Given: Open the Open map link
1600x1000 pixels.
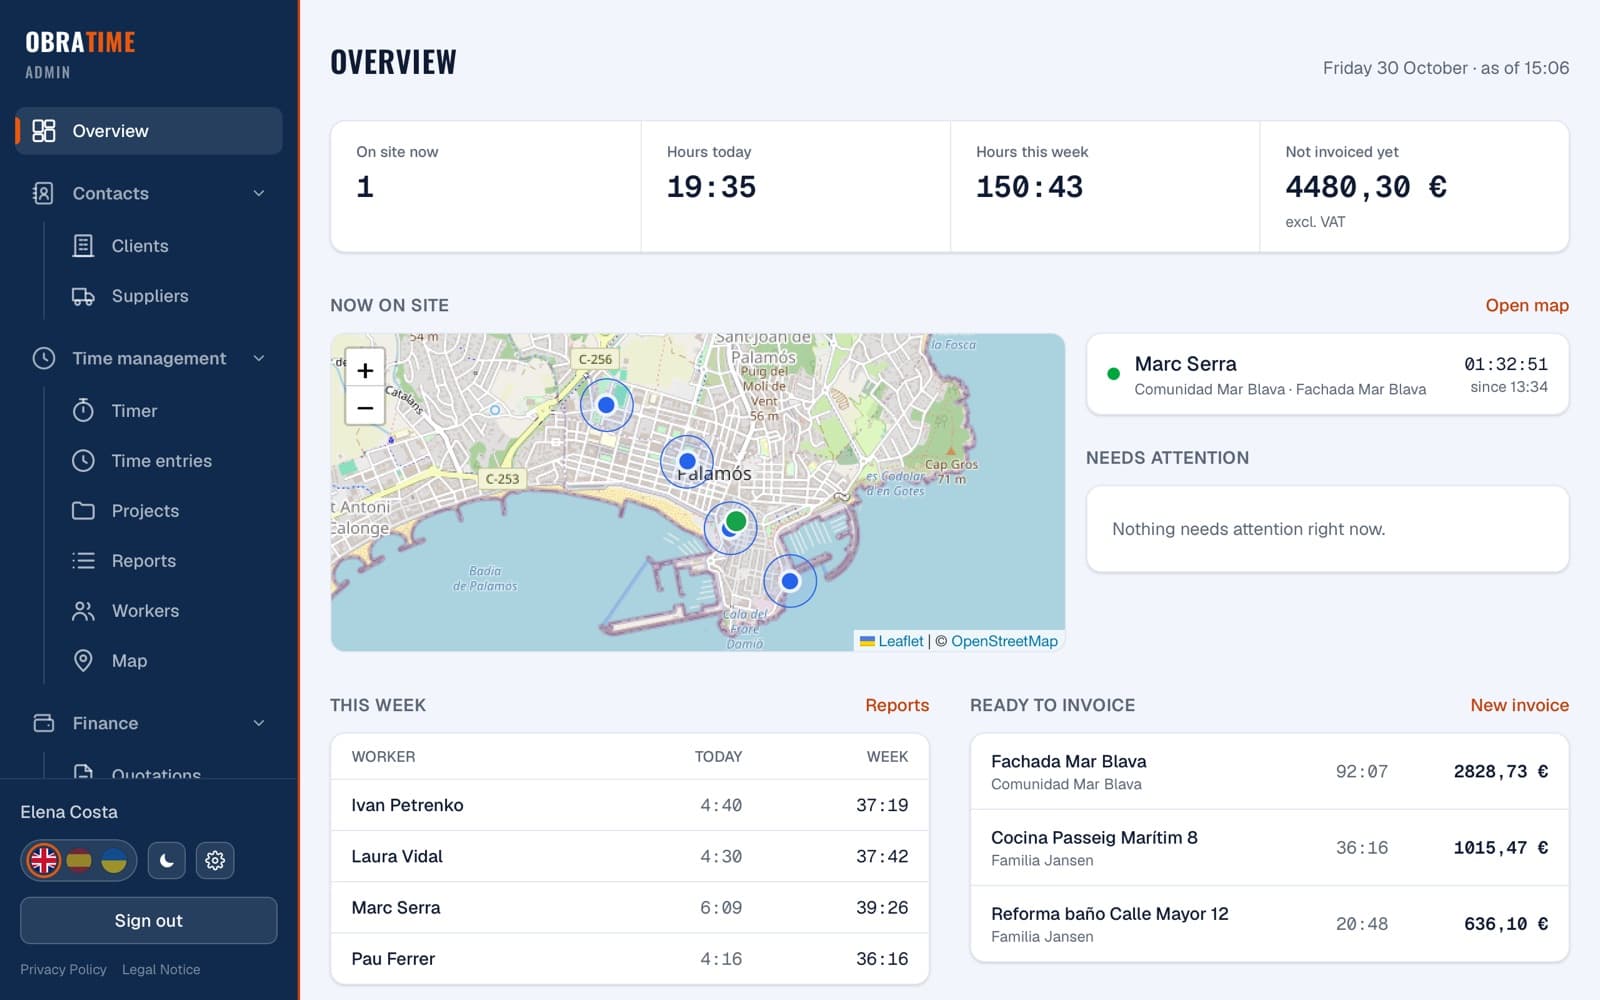Looking at the screenshot, I should tap(1527, 305).
